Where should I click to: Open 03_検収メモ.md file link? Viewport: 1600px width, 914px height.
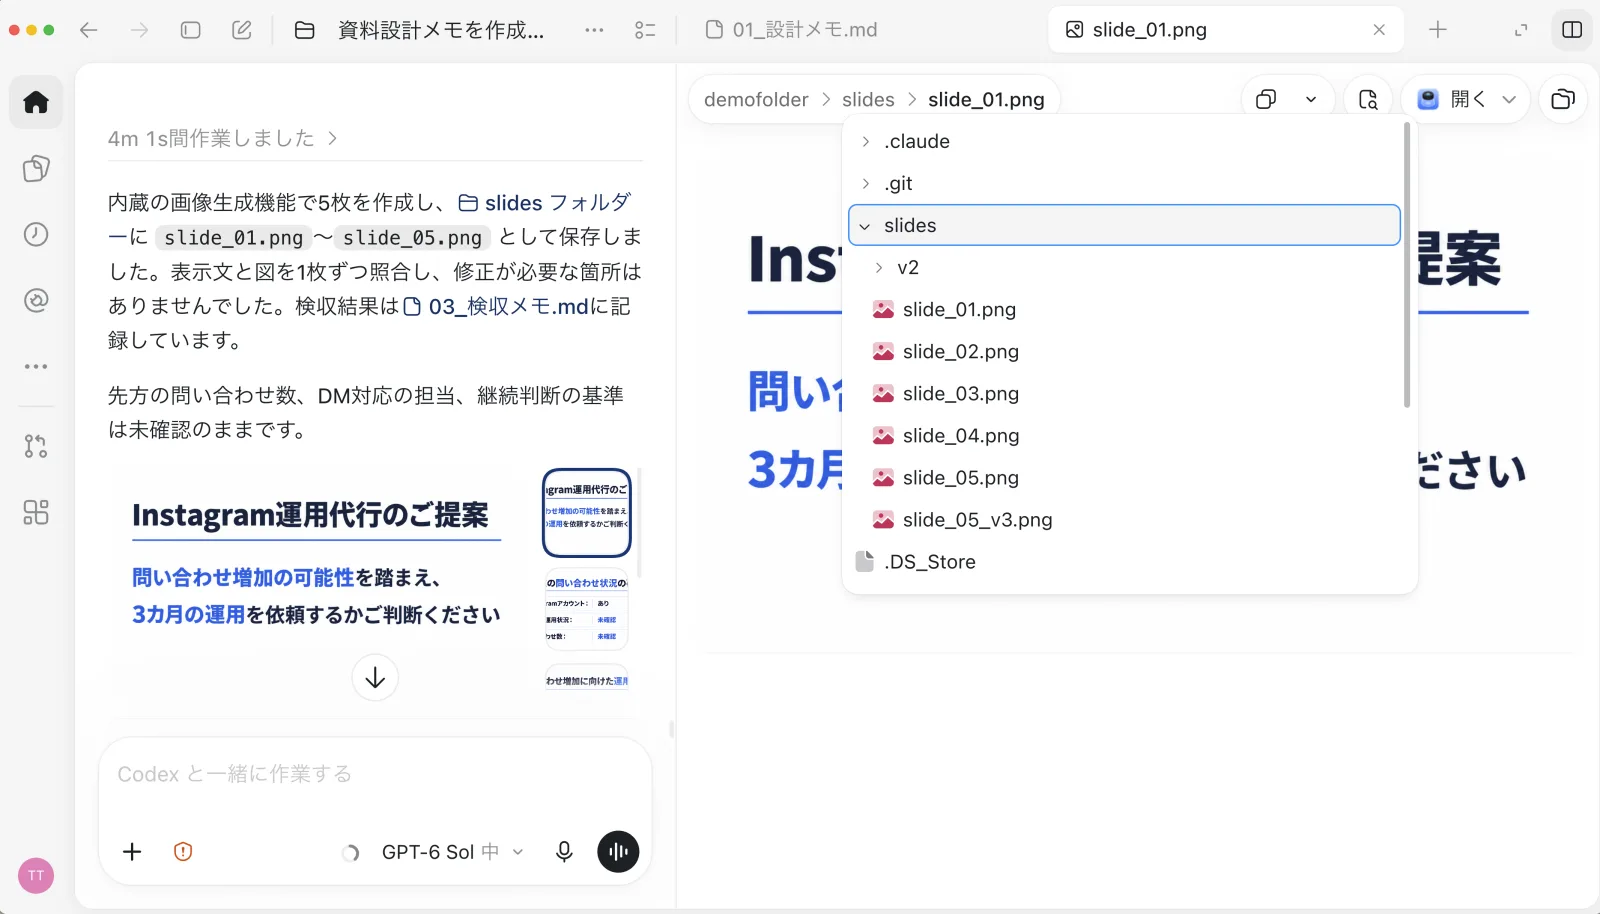(496, 306)
